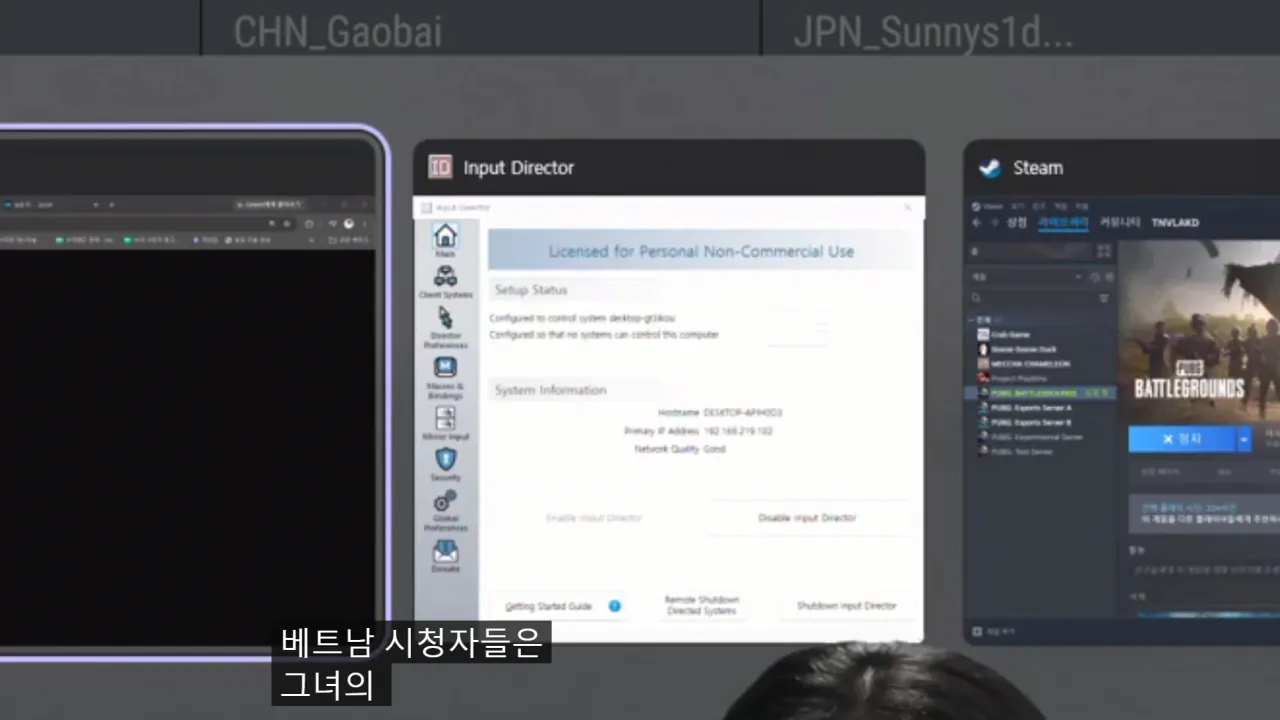This screenshot has width=1280, height=720.
Task: Click Setup Status heading
Action: click(x=531, y=290)
